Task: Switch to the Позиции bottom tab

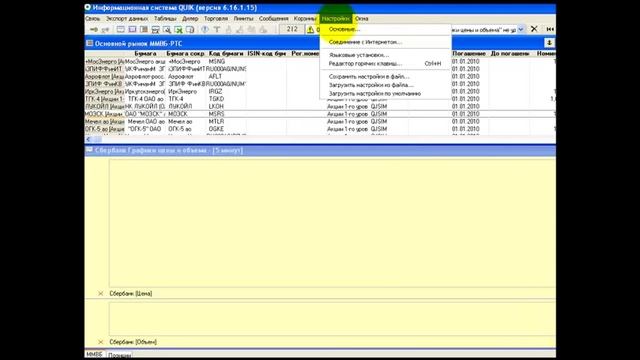Action: 119,355
